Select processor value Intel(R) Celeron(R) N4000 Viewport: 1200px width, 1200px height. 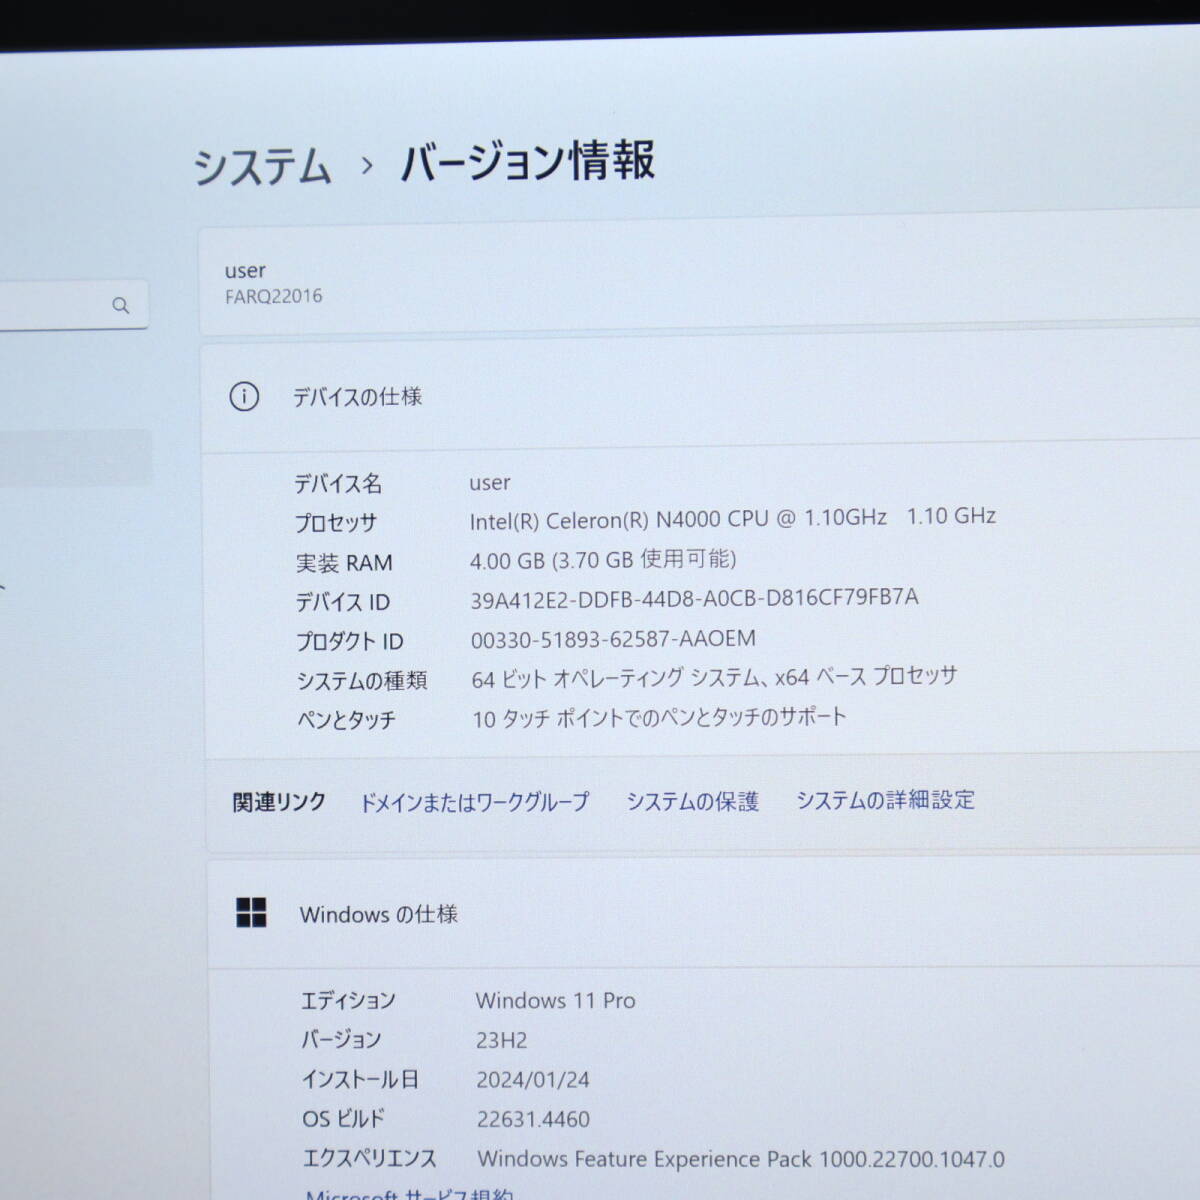pos(733,518)
